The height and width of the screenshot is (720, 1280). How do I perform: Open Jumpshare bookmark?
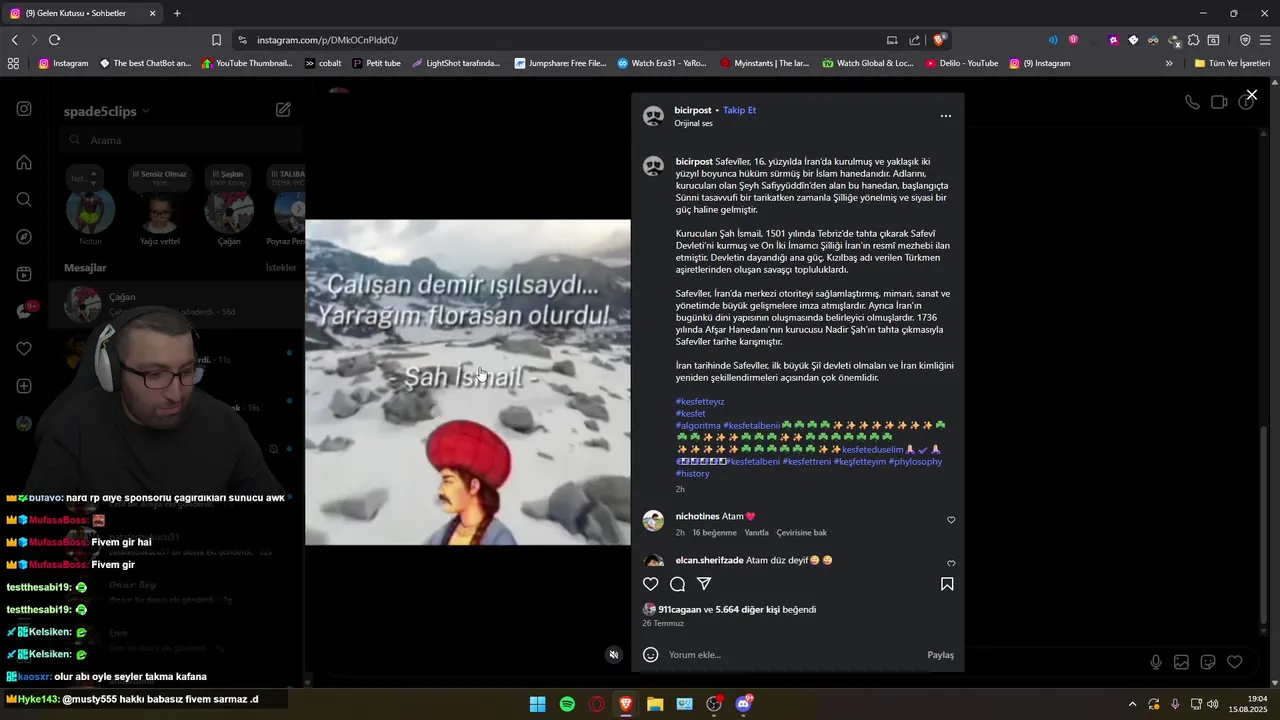pyautogui.click(x=560, y=63)
